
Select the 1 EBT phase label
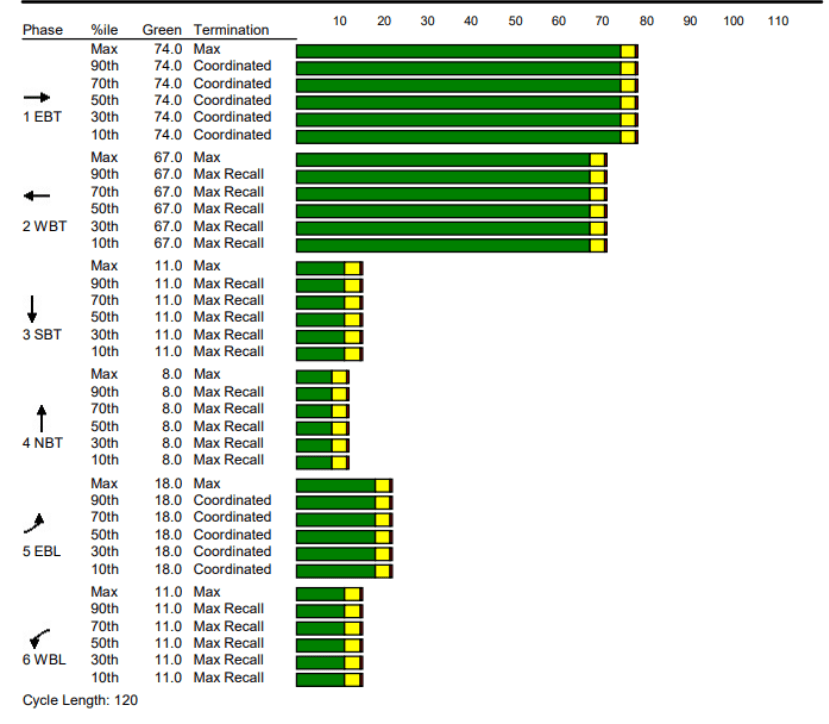click(42, 117)
